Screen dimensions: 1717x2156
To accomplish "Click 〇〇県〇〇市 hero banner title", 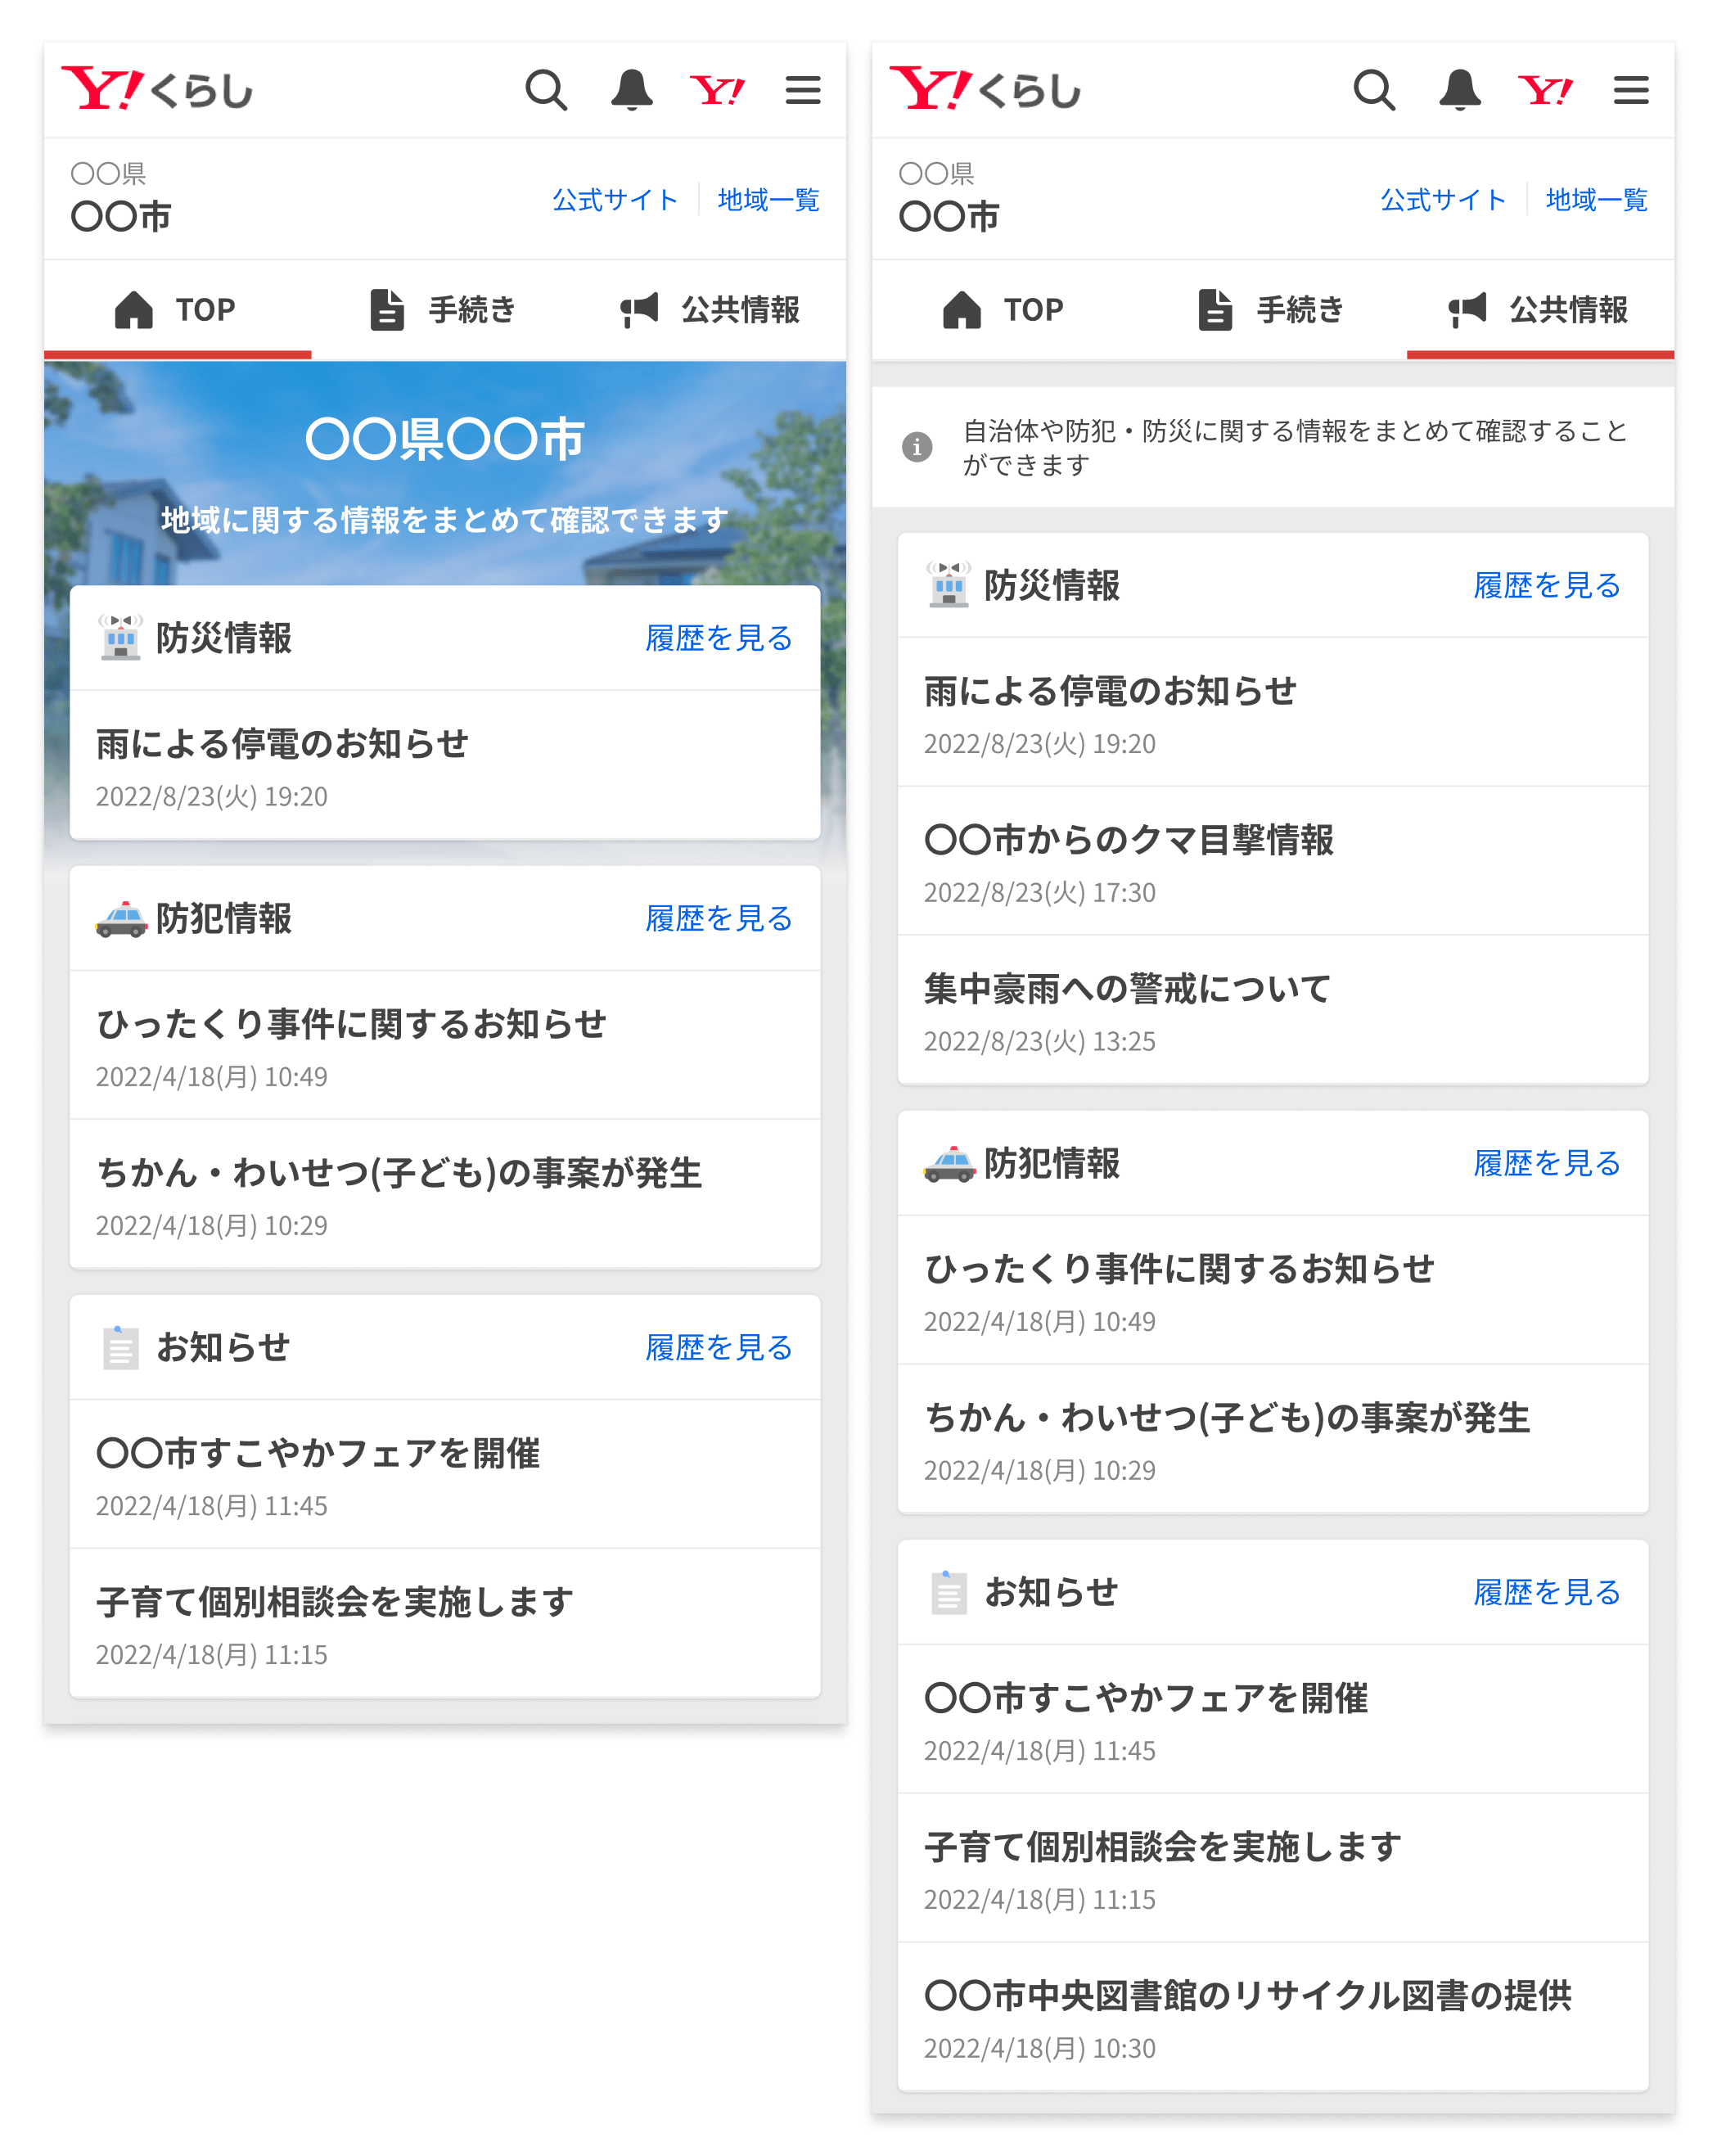I will [445, 439].
